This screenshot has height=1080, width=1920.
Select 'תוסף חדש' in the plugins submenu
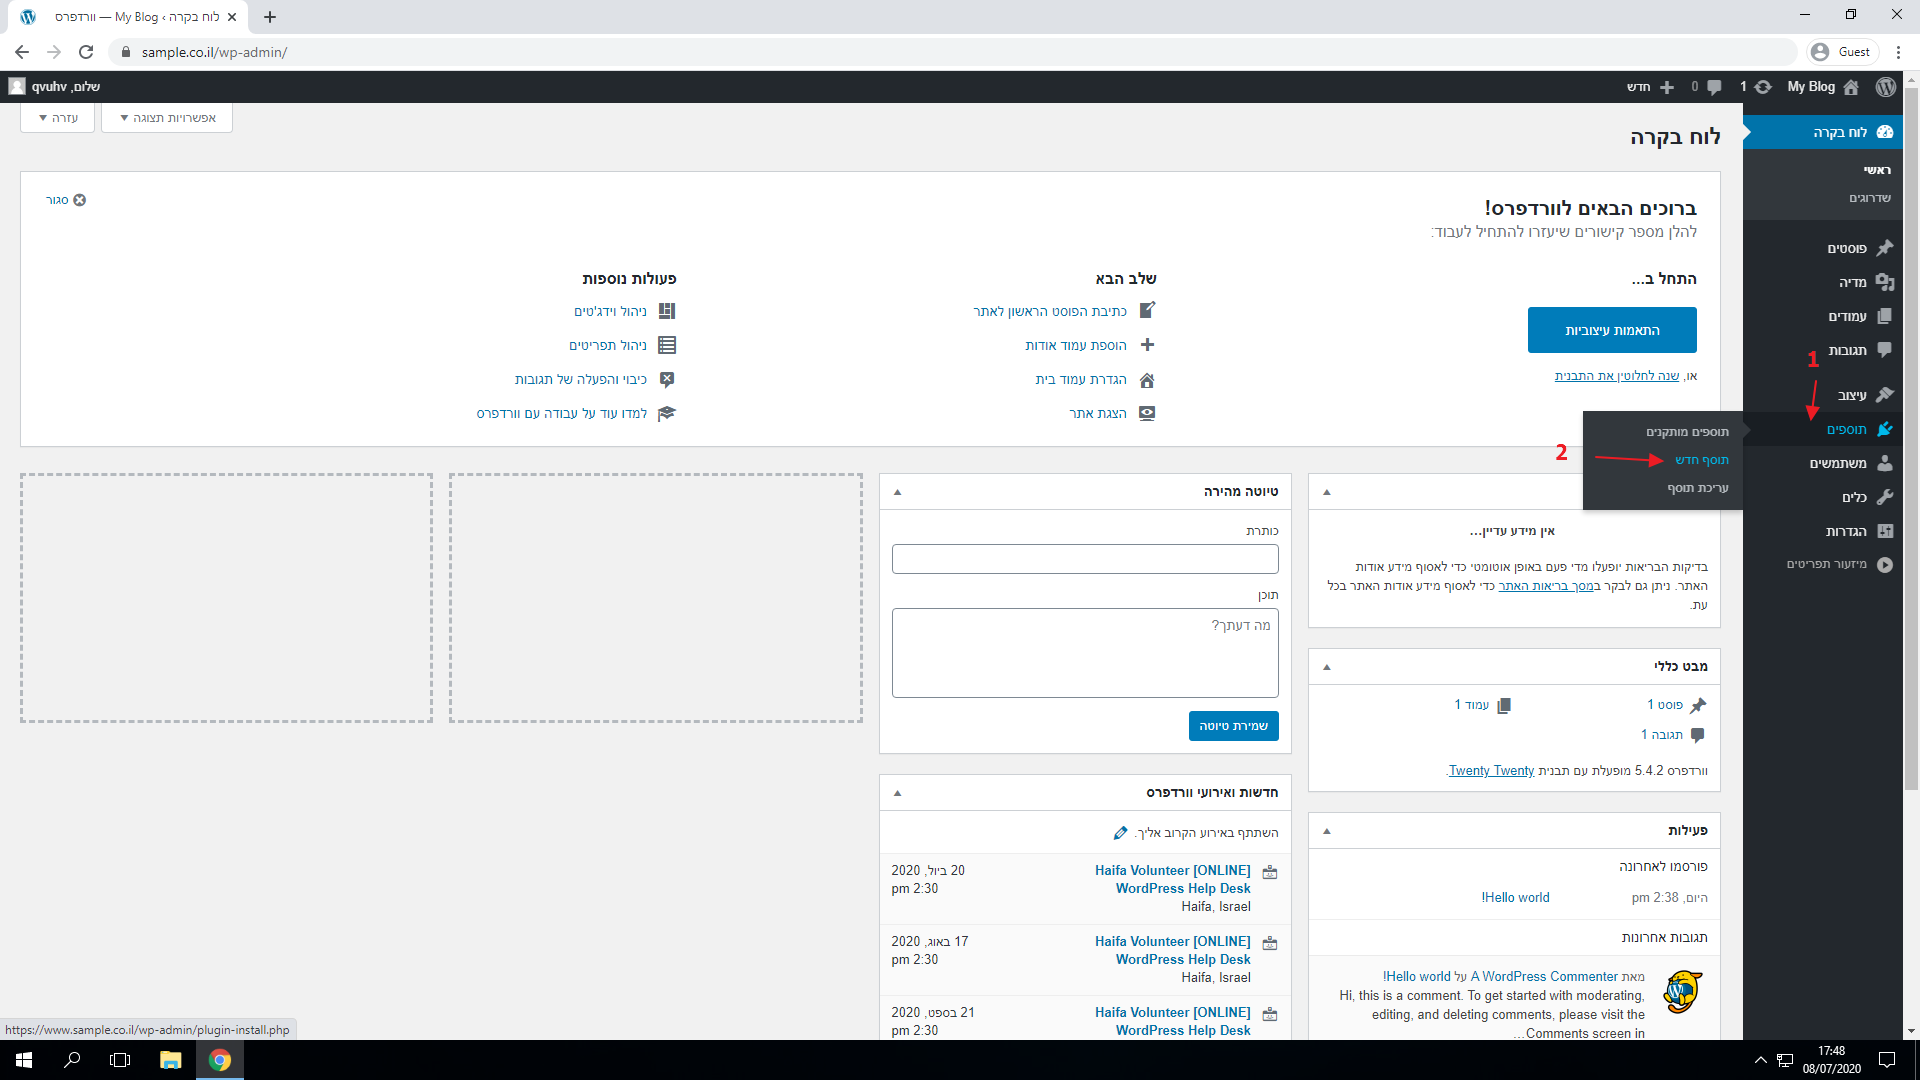click(x=1702, y=460)
